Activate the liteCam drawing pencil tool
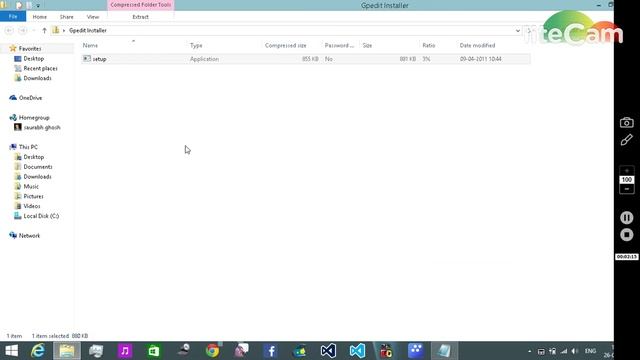640x360 pixels. pos(627,140)
